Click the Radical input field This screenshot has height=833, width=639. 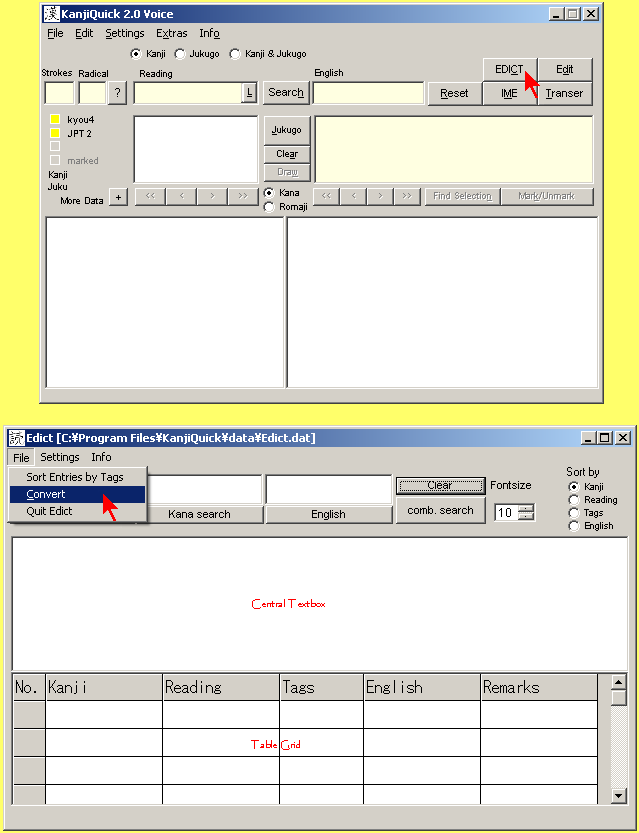[92, 93]
